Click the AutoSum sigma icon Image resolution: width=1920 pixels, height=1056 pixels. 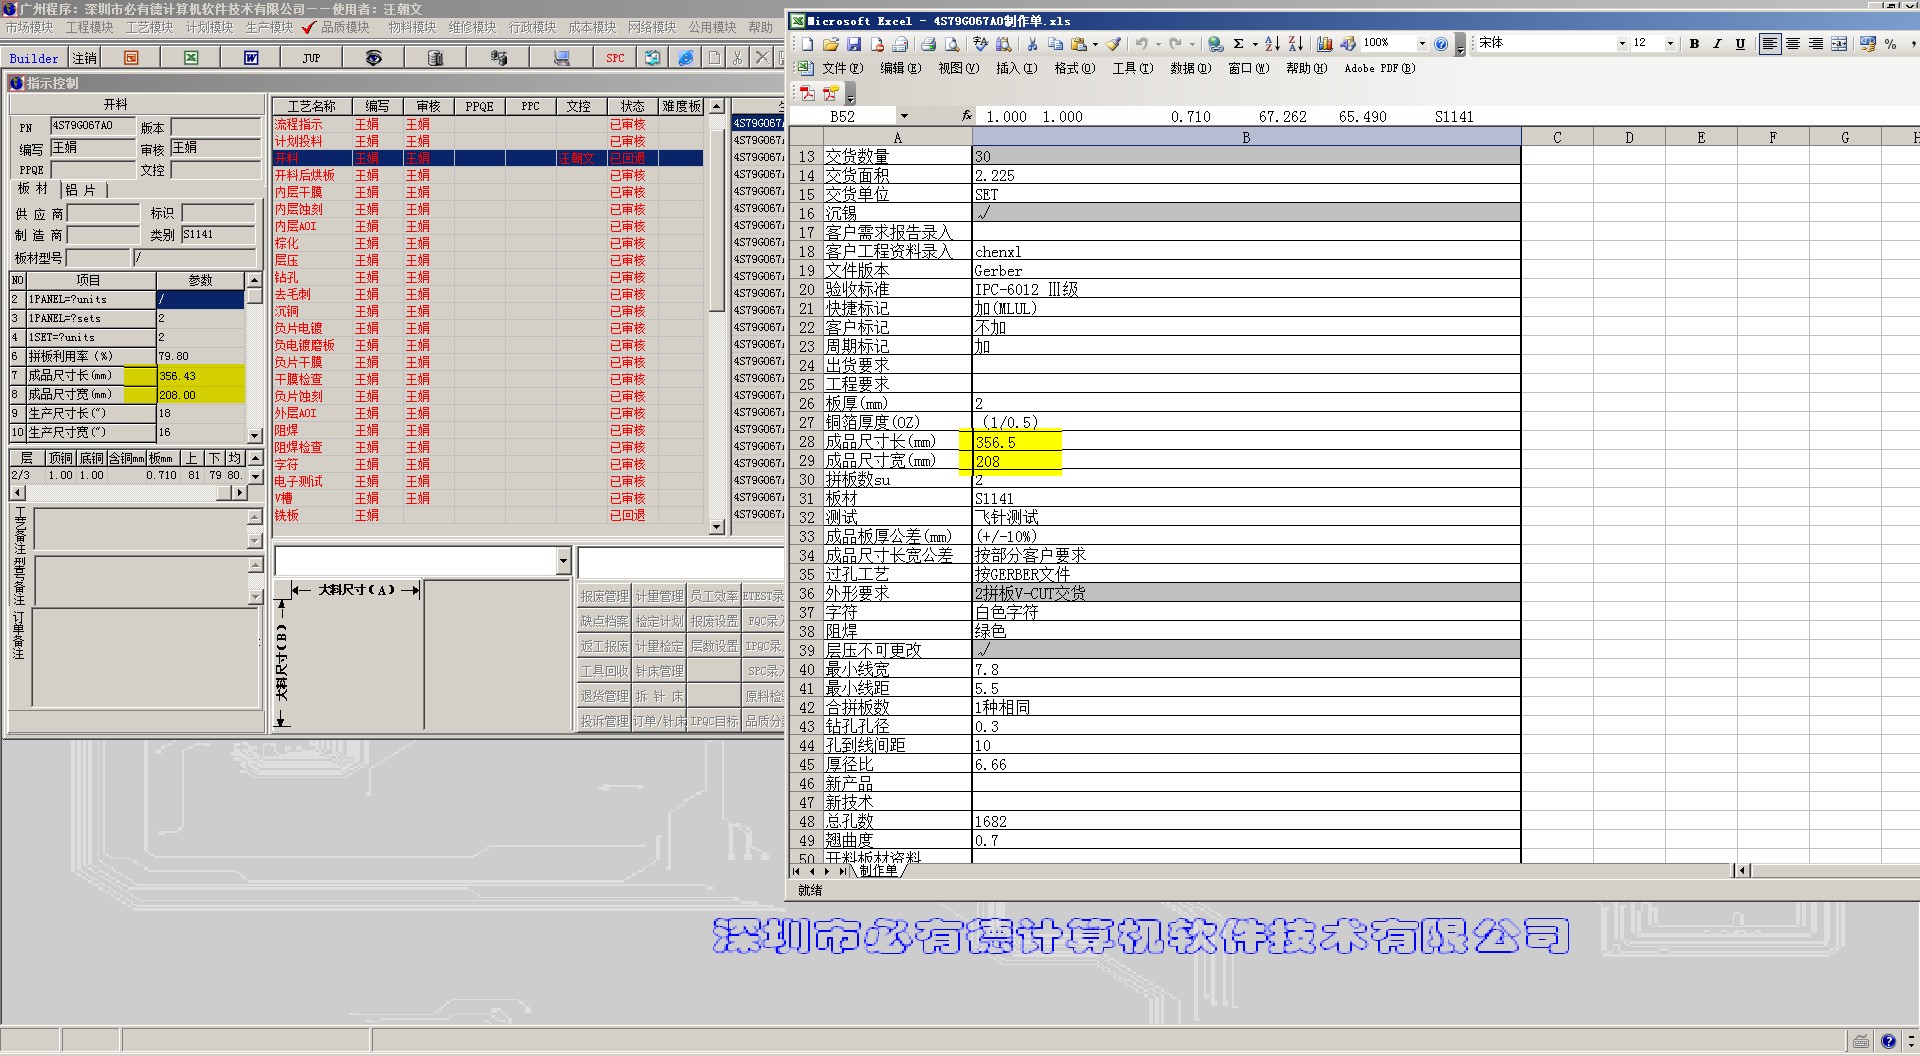point(1239,44)
